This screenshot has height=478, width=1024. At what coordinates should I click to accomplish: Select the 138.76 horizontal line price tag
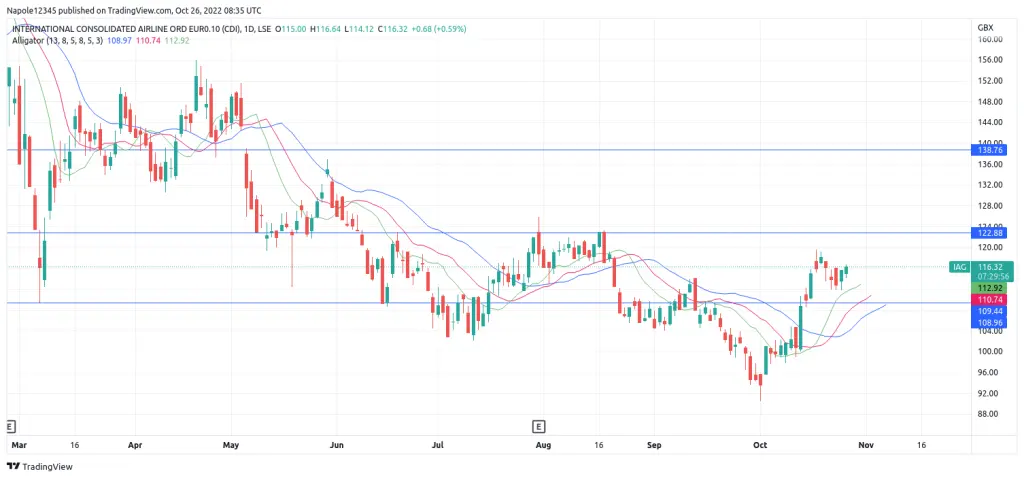(991, 150)
